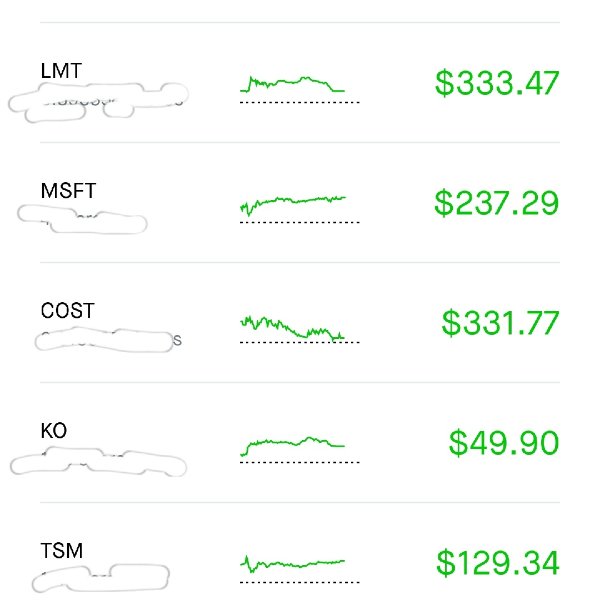Select the redacted holdings text under COST
600x600 pixels.
click(108, 340)
